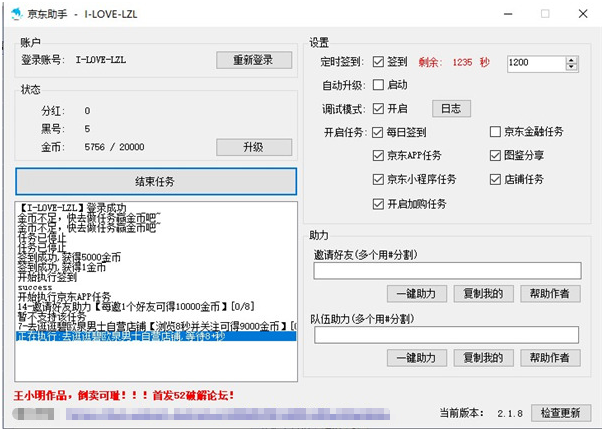Image resolution: width=604 pixels, height=431 pixels.
Task: Click the 邀请好友 input field
Action: 447,271
